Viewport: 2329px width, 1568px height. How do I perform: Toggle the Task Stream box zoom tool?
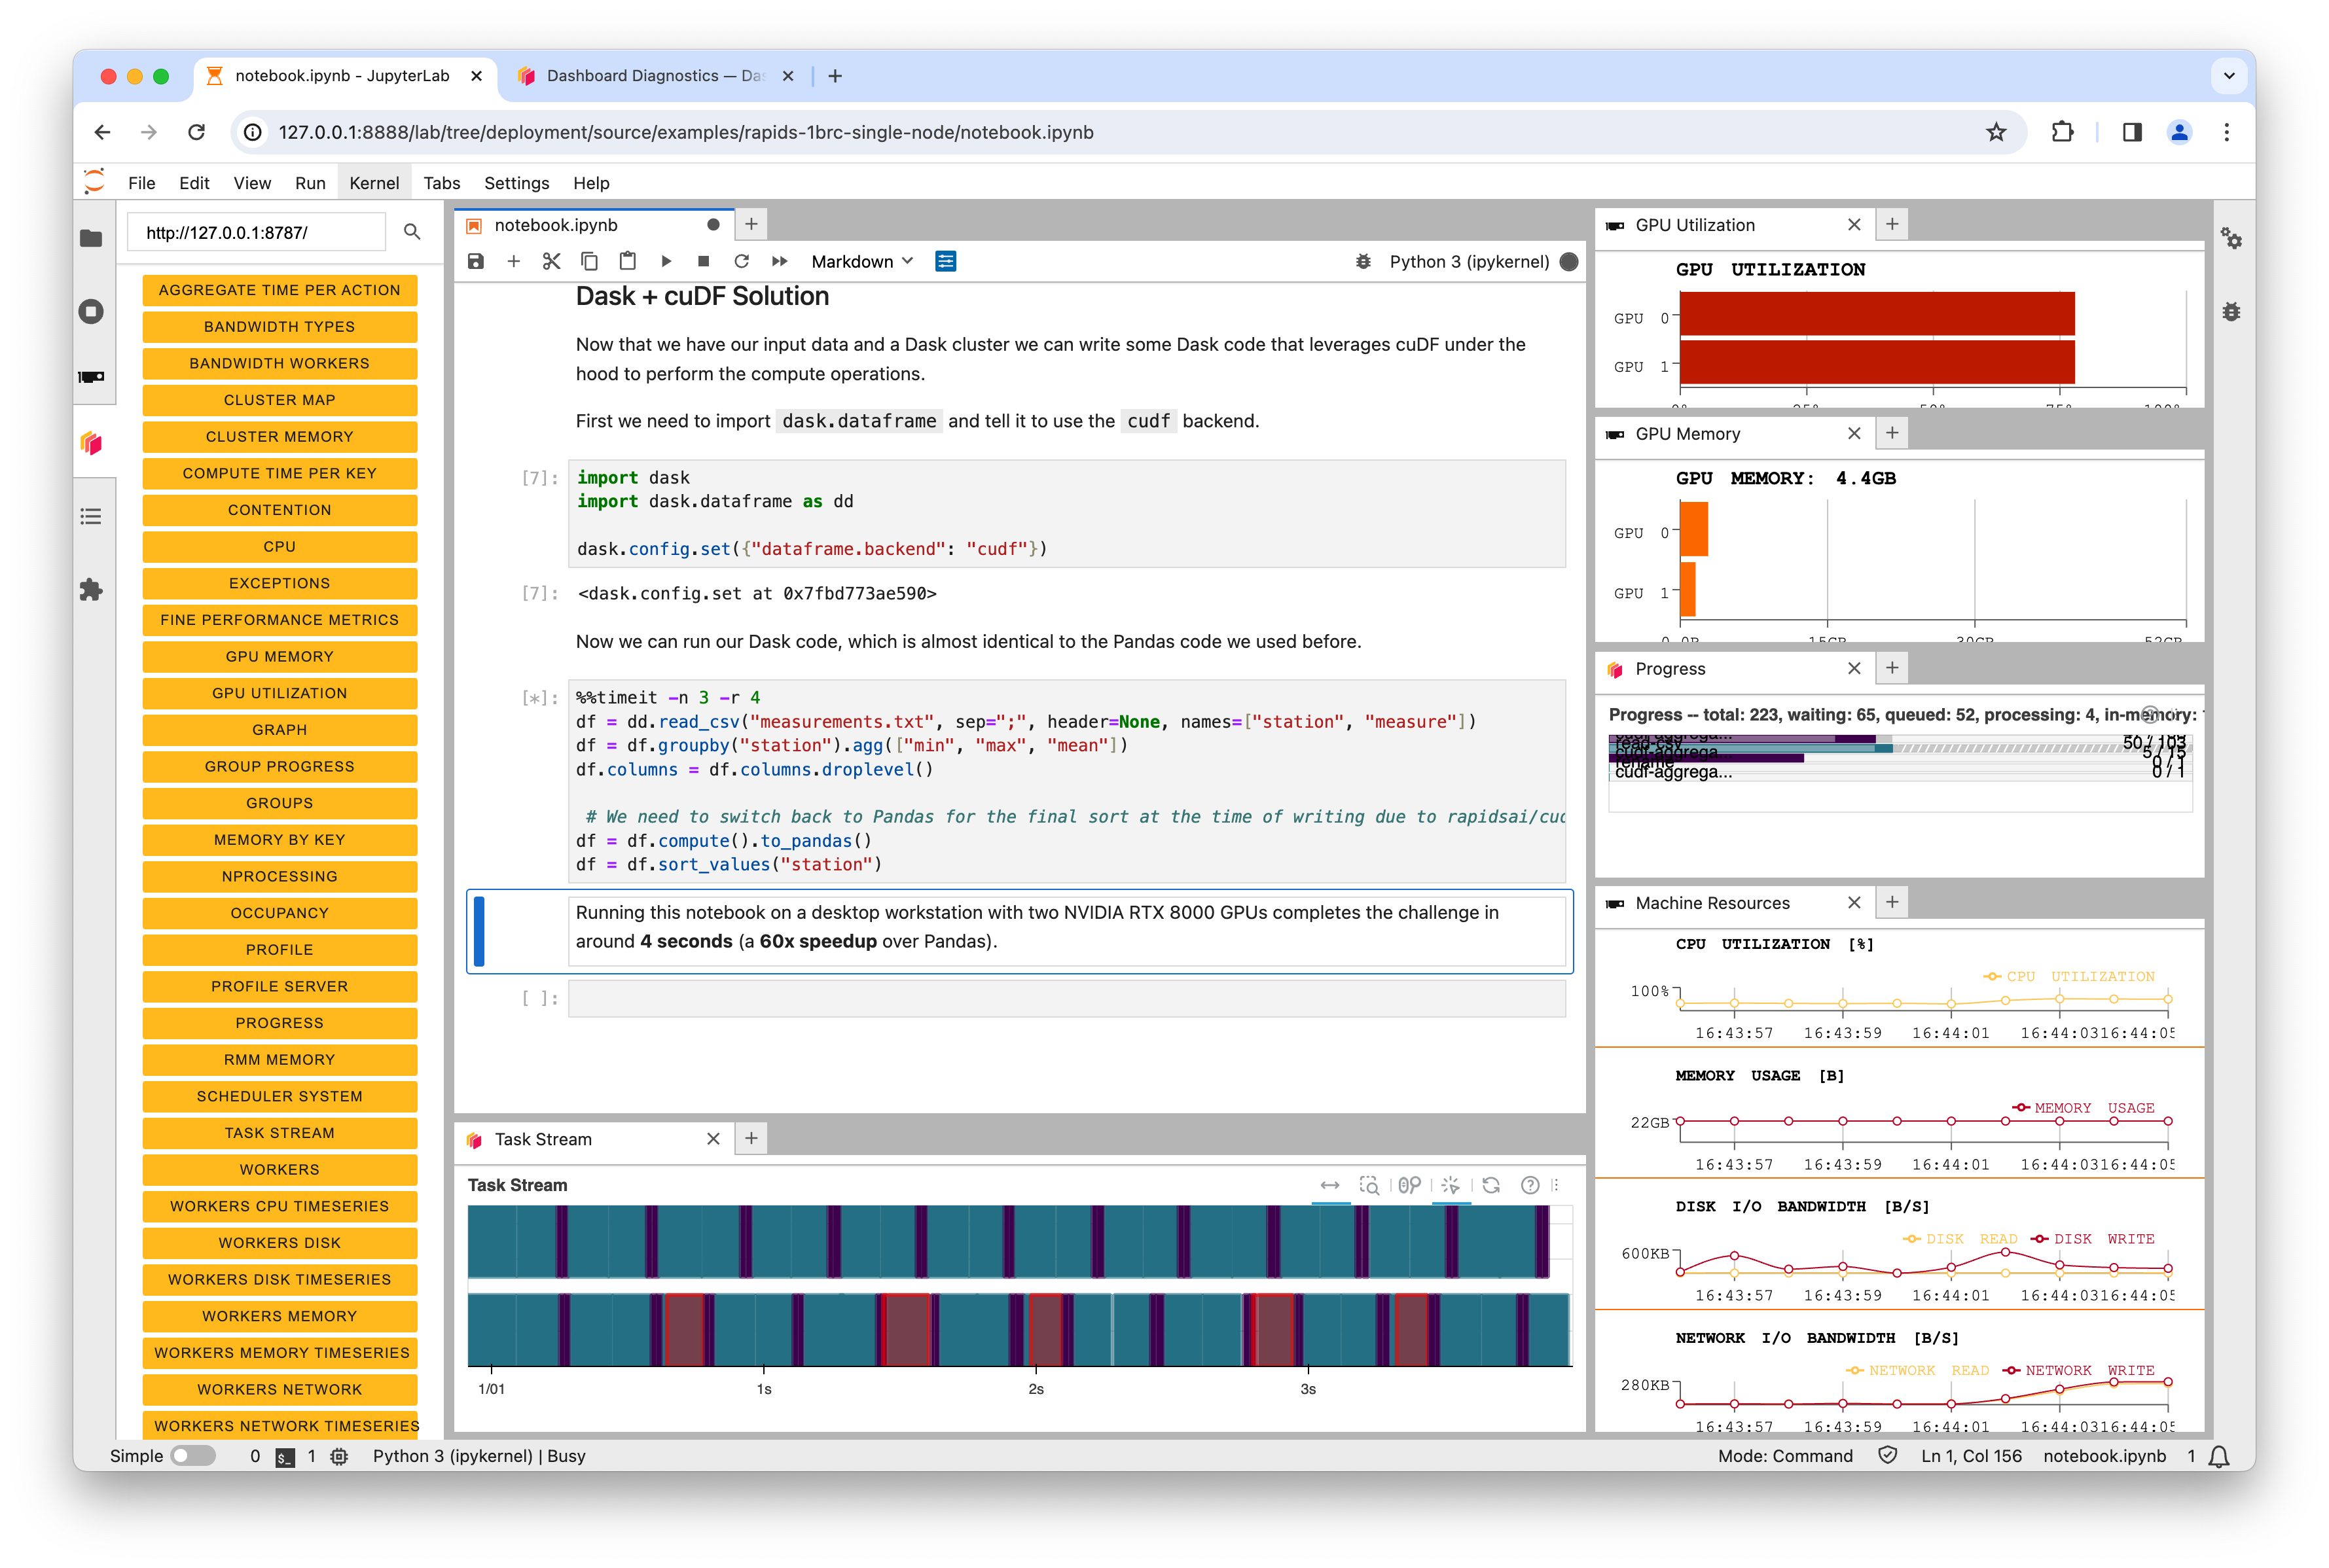1369,1185
